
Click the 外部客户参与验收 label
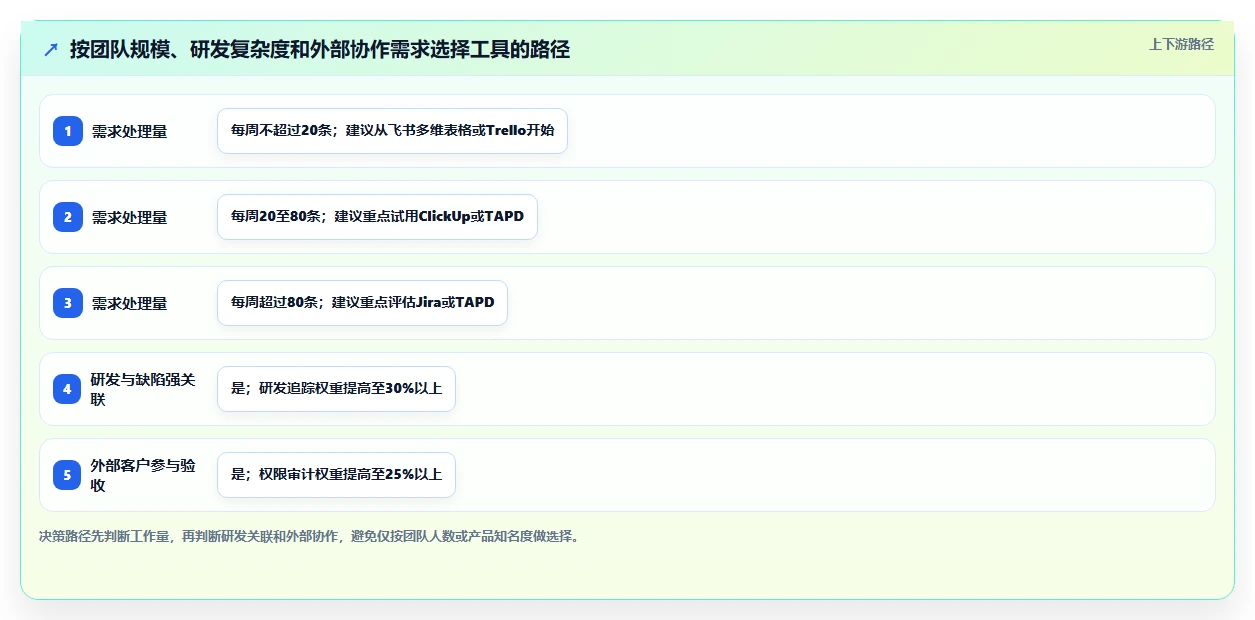143,475
